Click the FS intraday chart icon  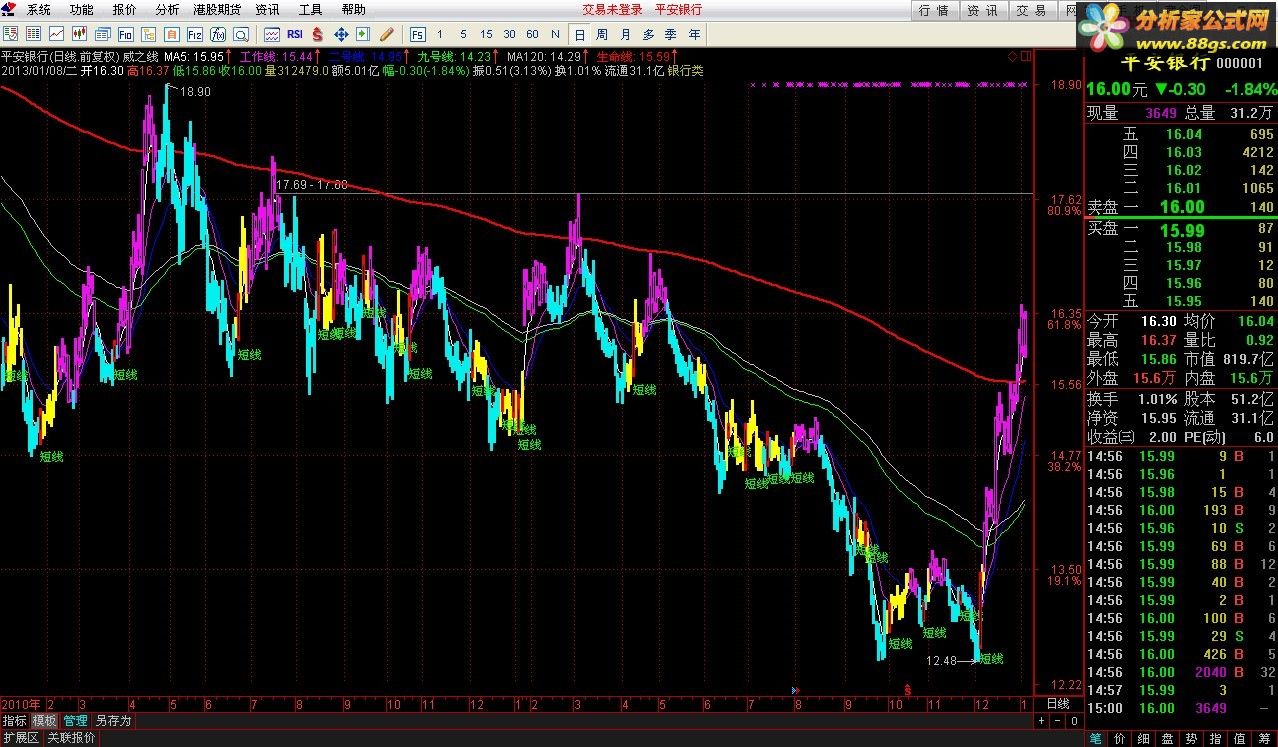point(417,34)
